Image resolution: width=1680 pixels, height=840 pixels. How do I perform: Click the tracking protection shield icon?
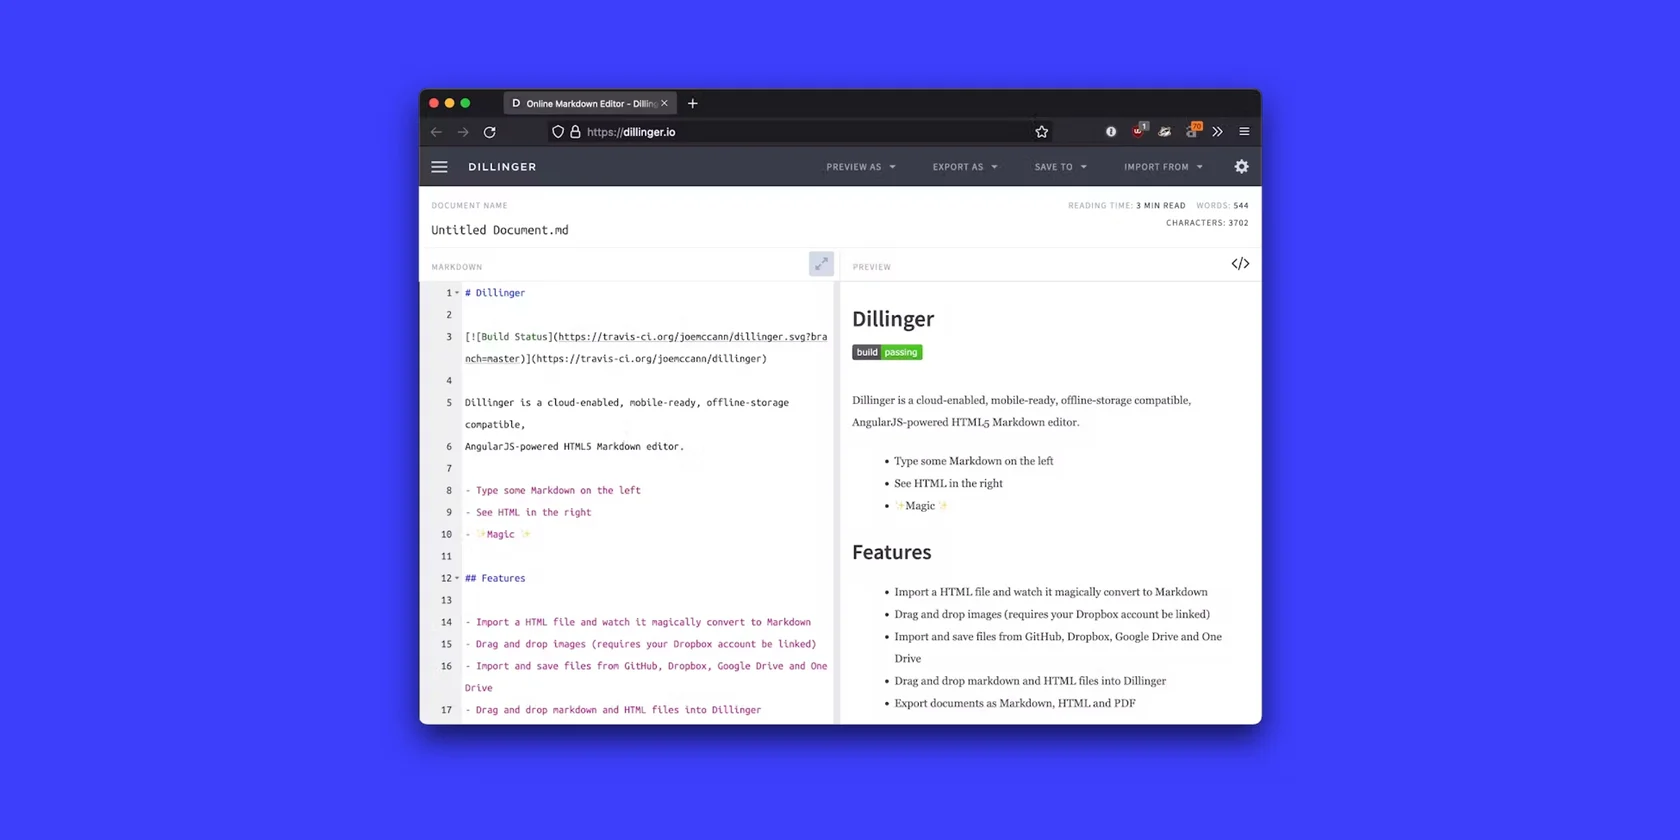coord(558,132)
